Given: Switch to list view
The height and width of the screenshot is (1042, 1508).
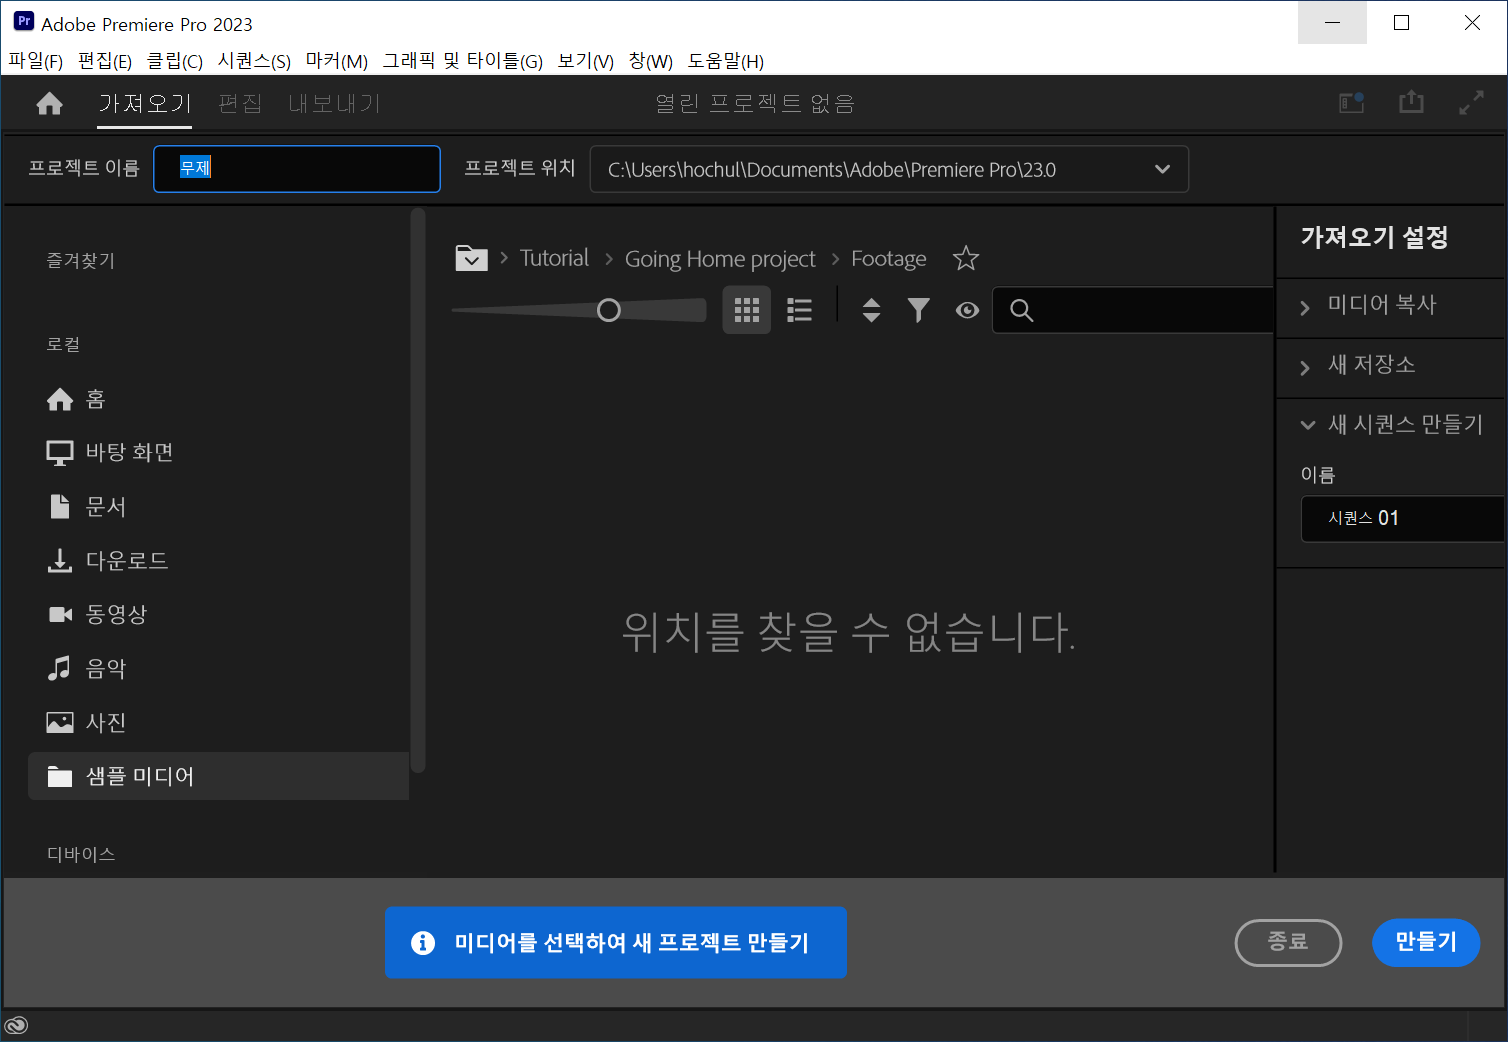Looking at the screenshot, I should (799, 310).
